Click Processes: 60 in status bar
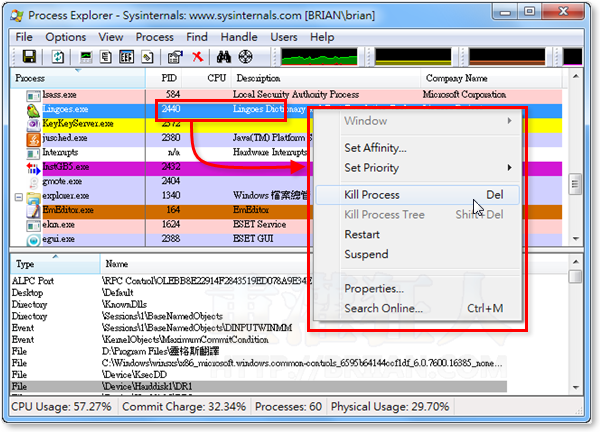This screenshot has width=600, height=432. pyautogui.click(x=289, y=406)
